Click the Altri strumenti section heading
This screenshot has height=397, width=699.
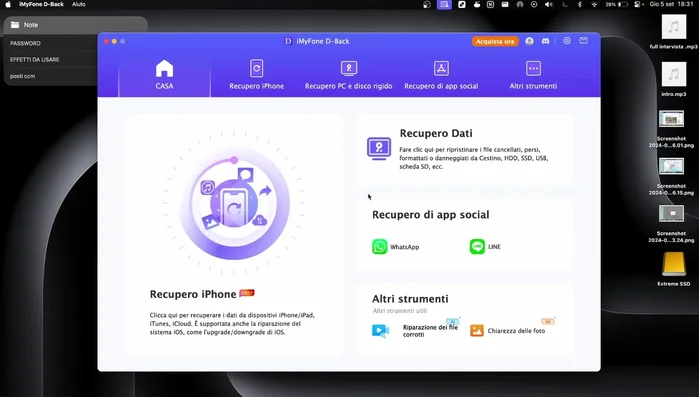(410, 299)
